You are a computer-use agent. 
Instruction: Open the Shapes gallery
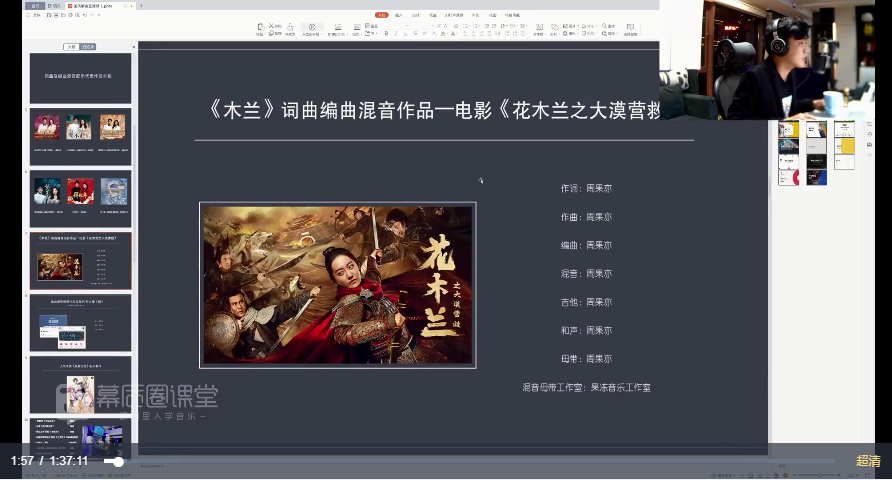(x=554, y=28)
